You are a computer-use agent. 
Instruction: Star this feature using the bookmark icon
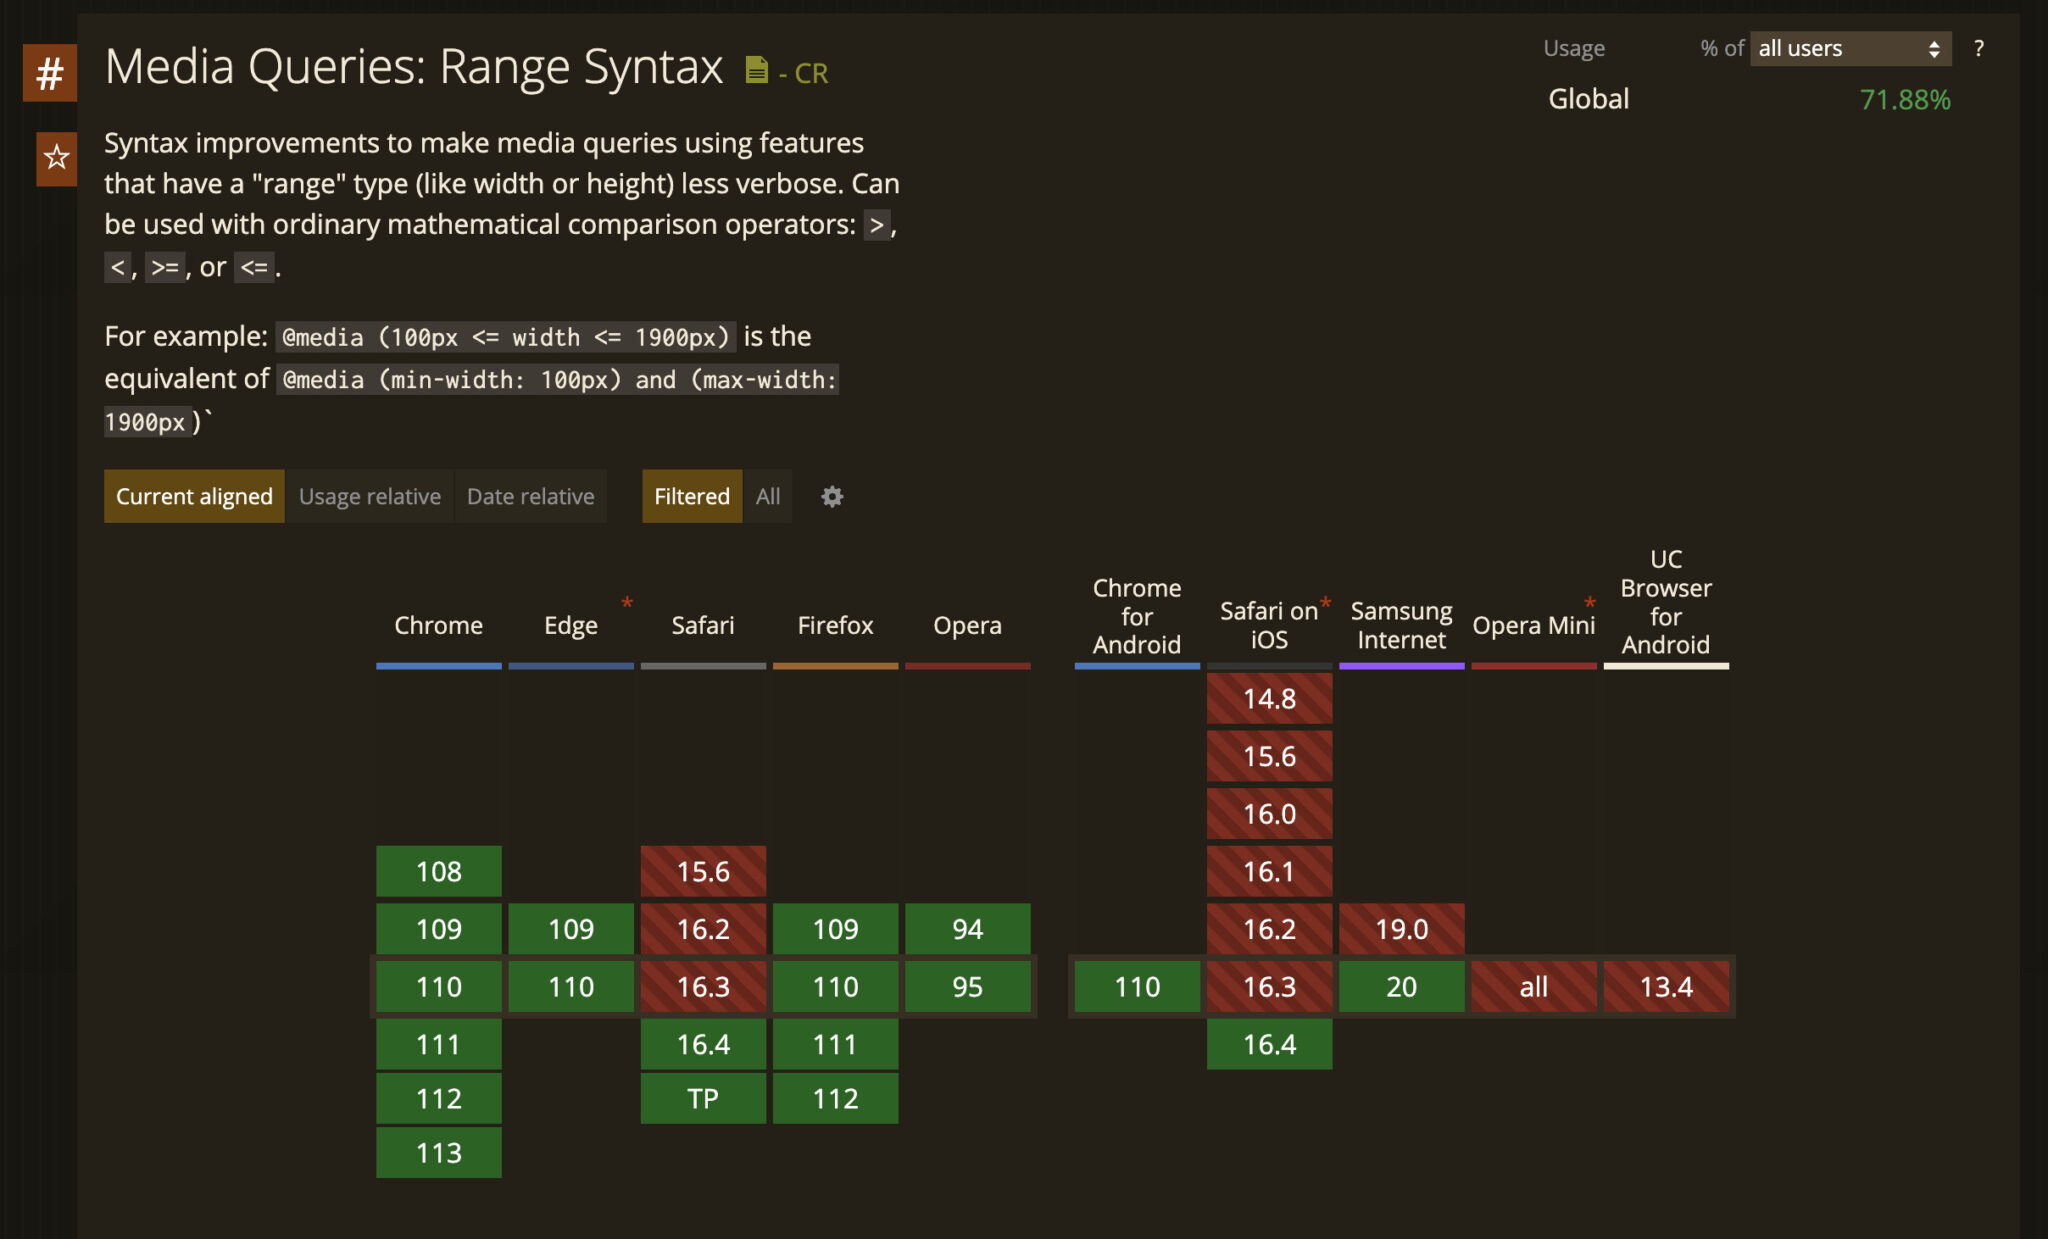[x=56, y=158]
